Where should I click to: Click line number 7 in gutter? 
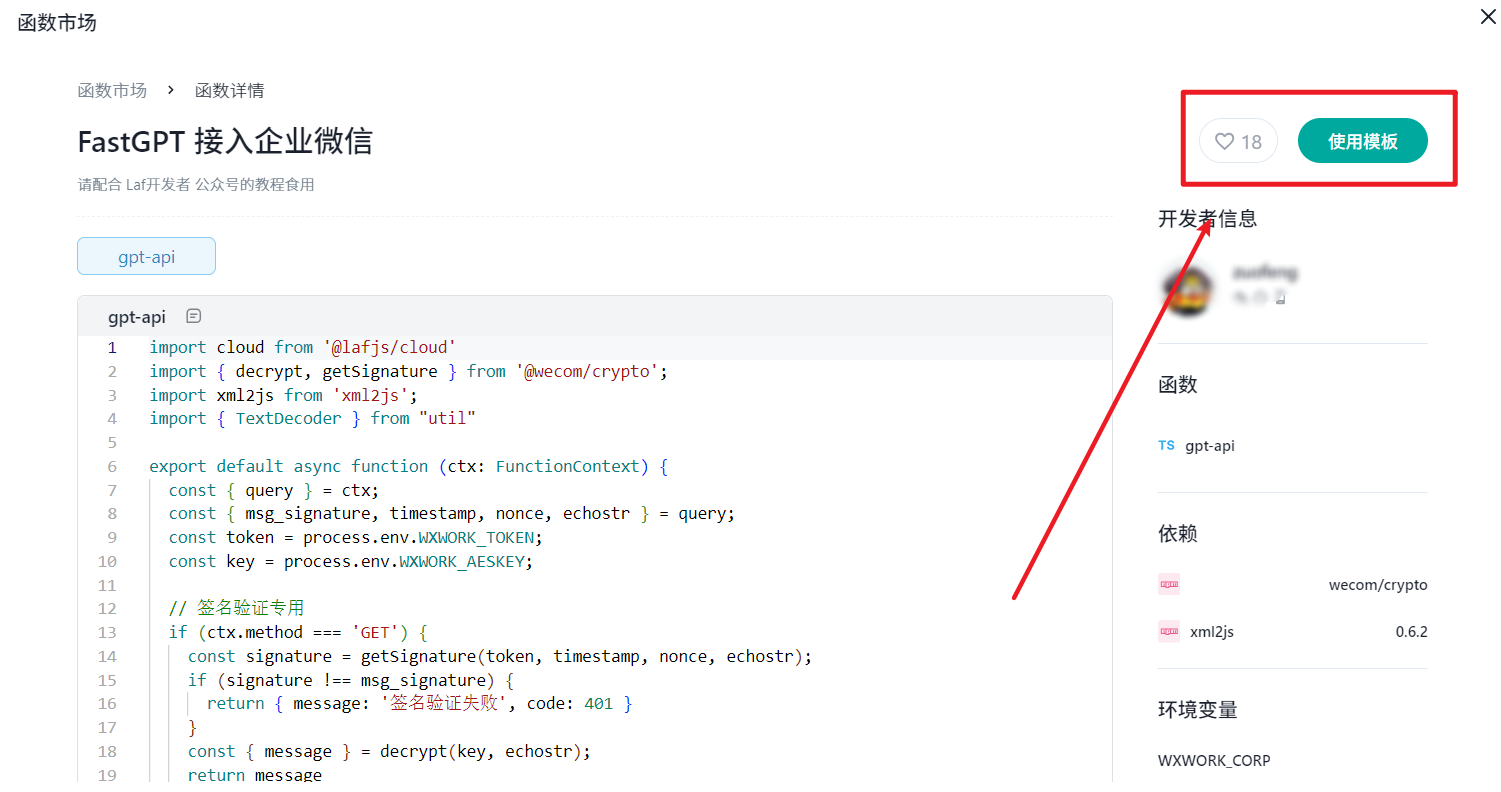tap(112, 490)
